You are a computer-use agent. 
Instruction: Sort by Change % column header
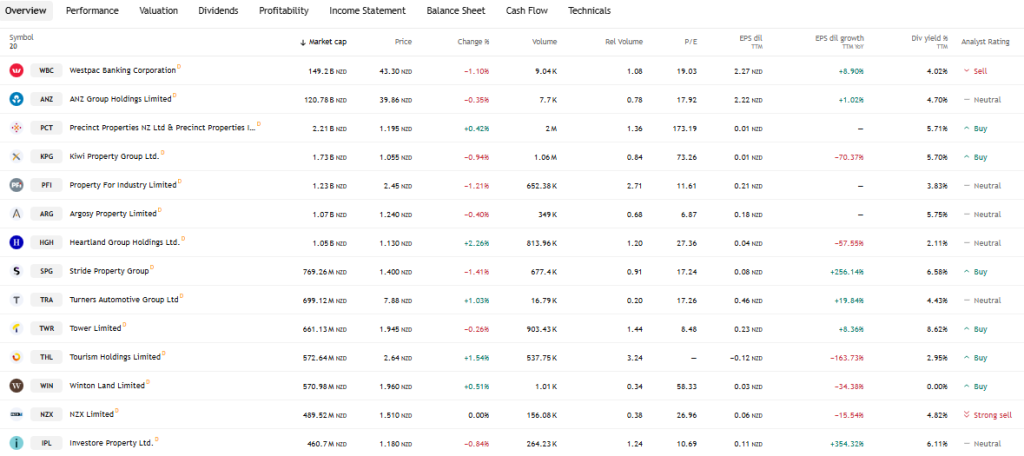(473, 42)
